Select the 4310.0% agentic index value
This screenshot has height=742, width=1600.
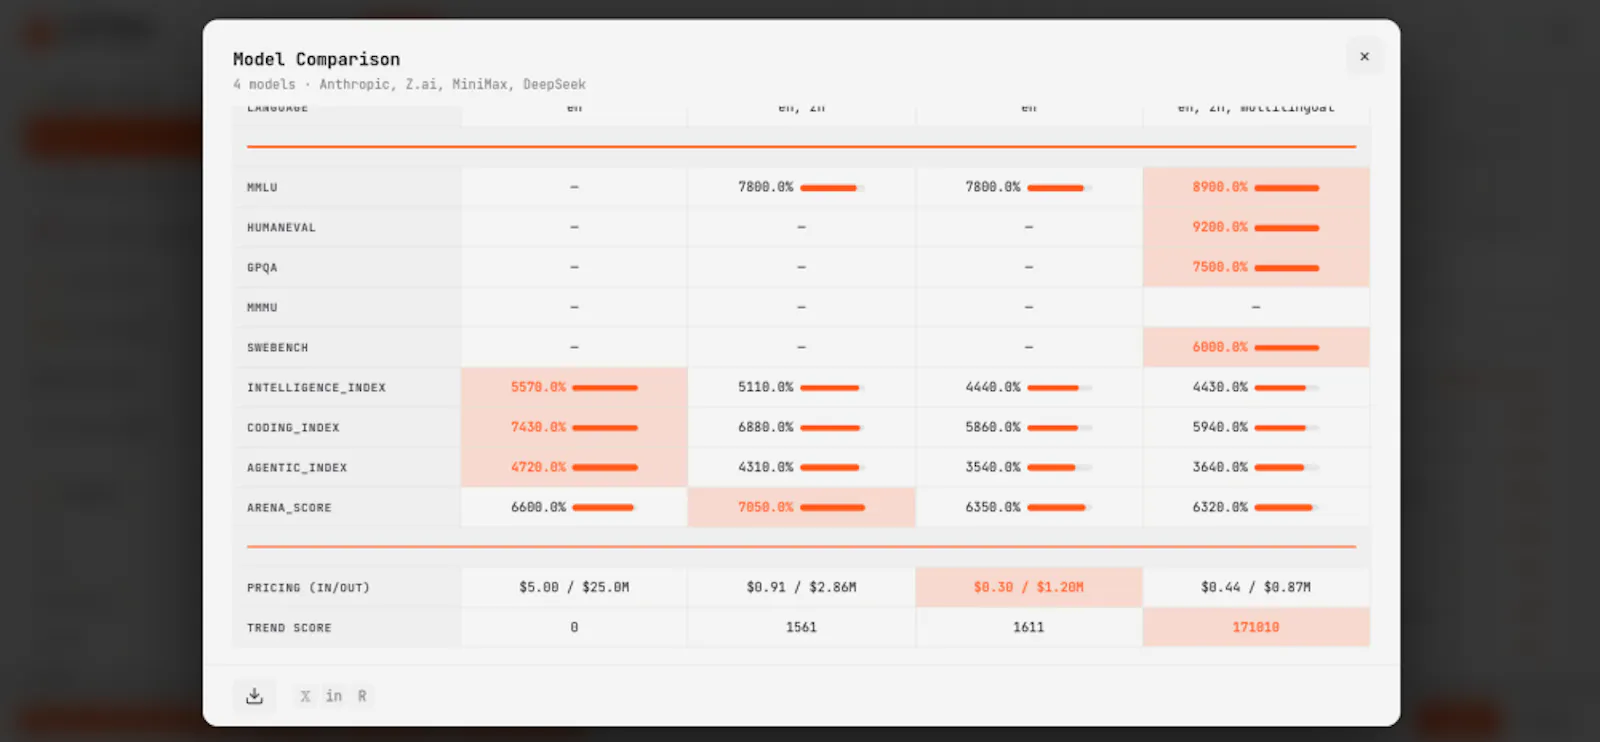click(x=766, y=467)
